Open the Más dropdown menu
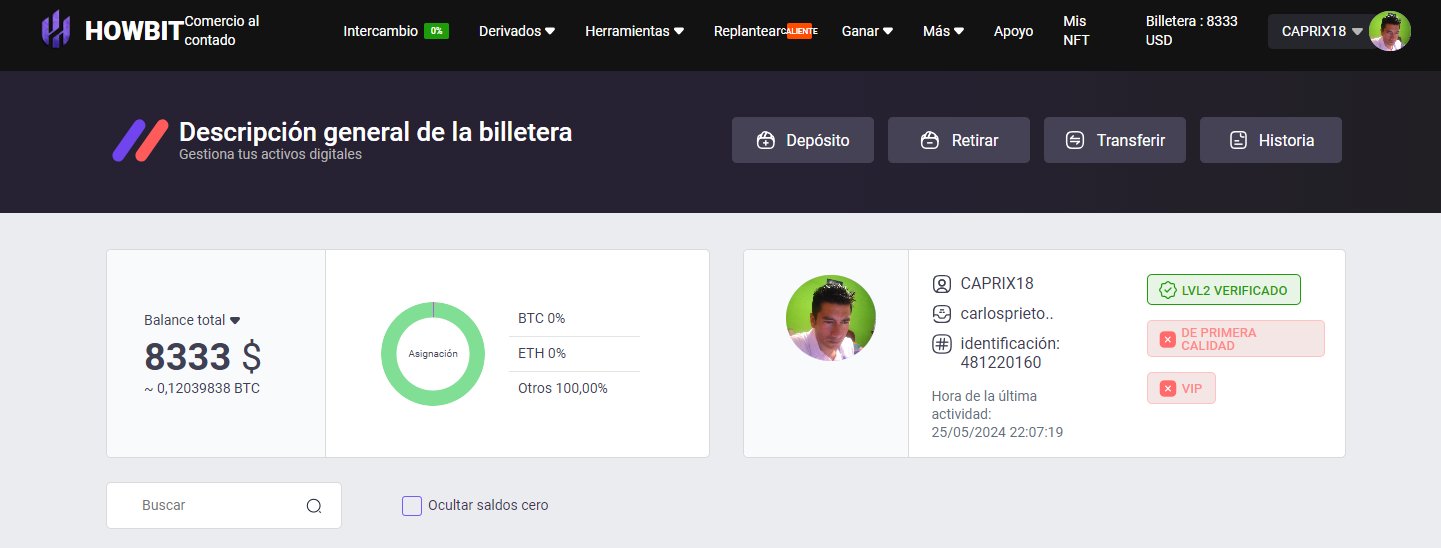1441x548 pixels. (943, 31)
